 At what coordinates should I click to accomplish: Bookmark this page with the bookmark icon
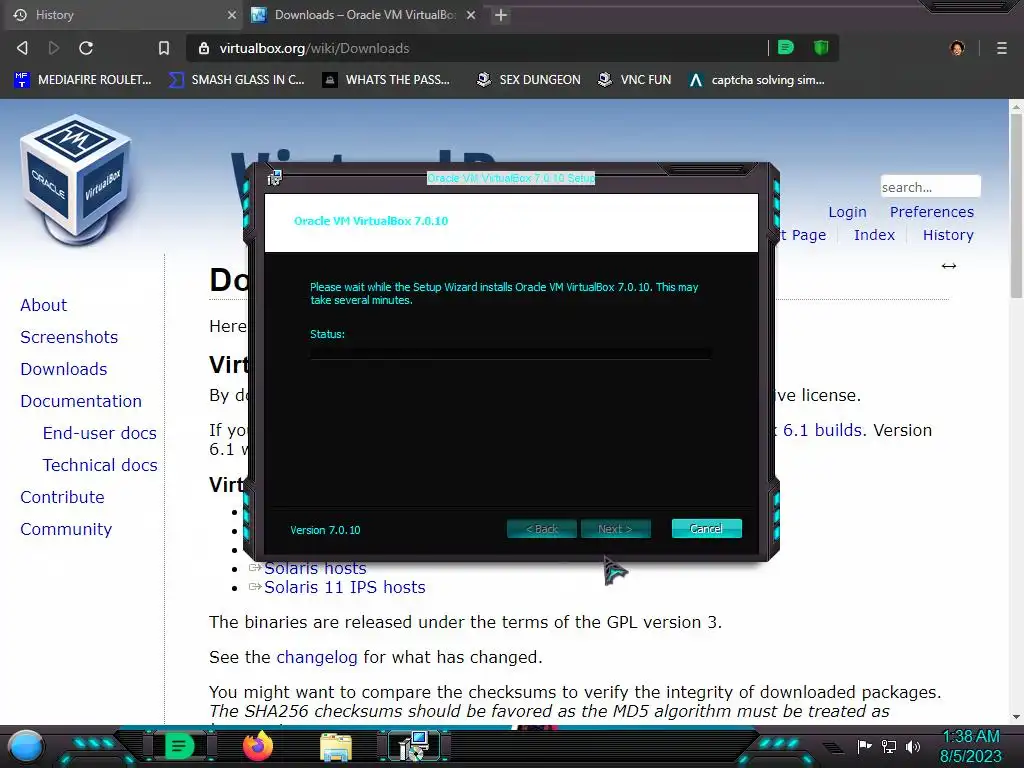tap(164, 48)
